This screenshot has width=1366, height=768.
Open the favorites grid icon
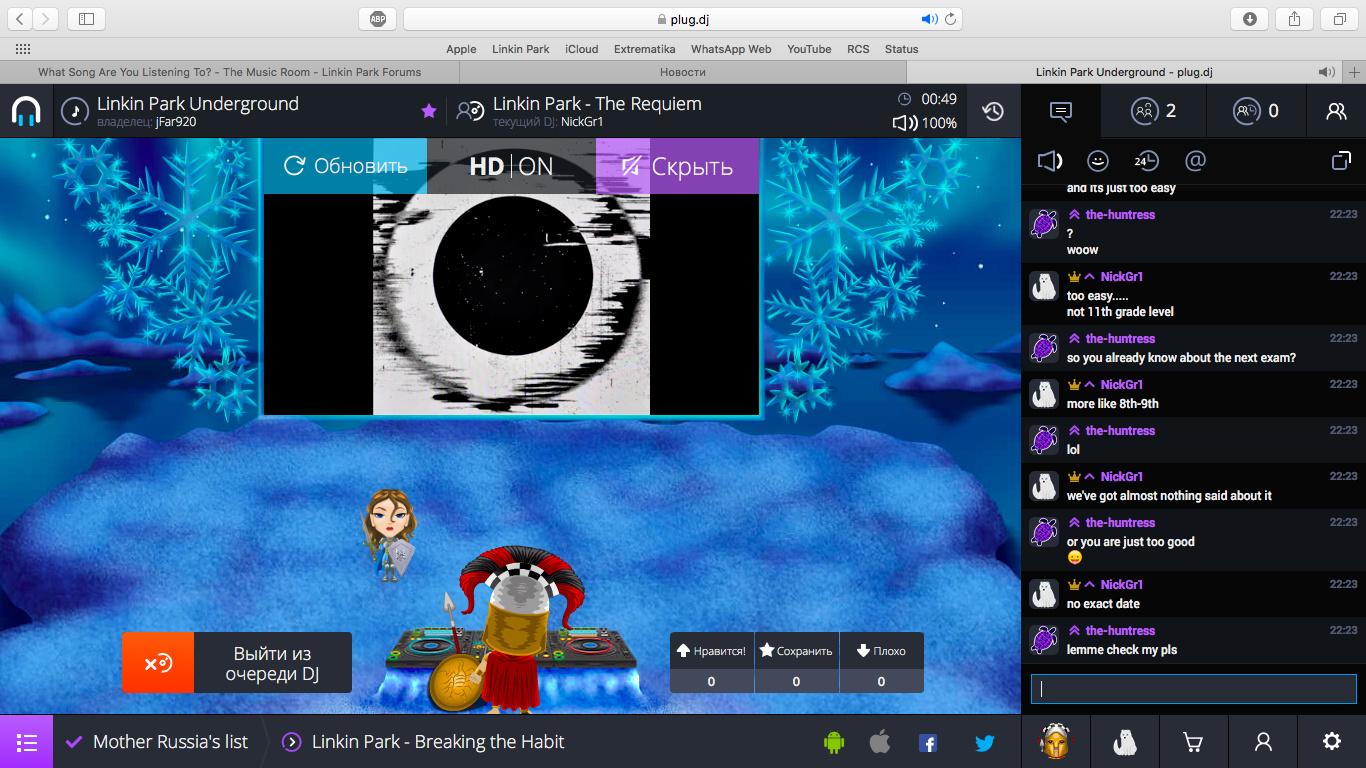[x=22, y=49]
